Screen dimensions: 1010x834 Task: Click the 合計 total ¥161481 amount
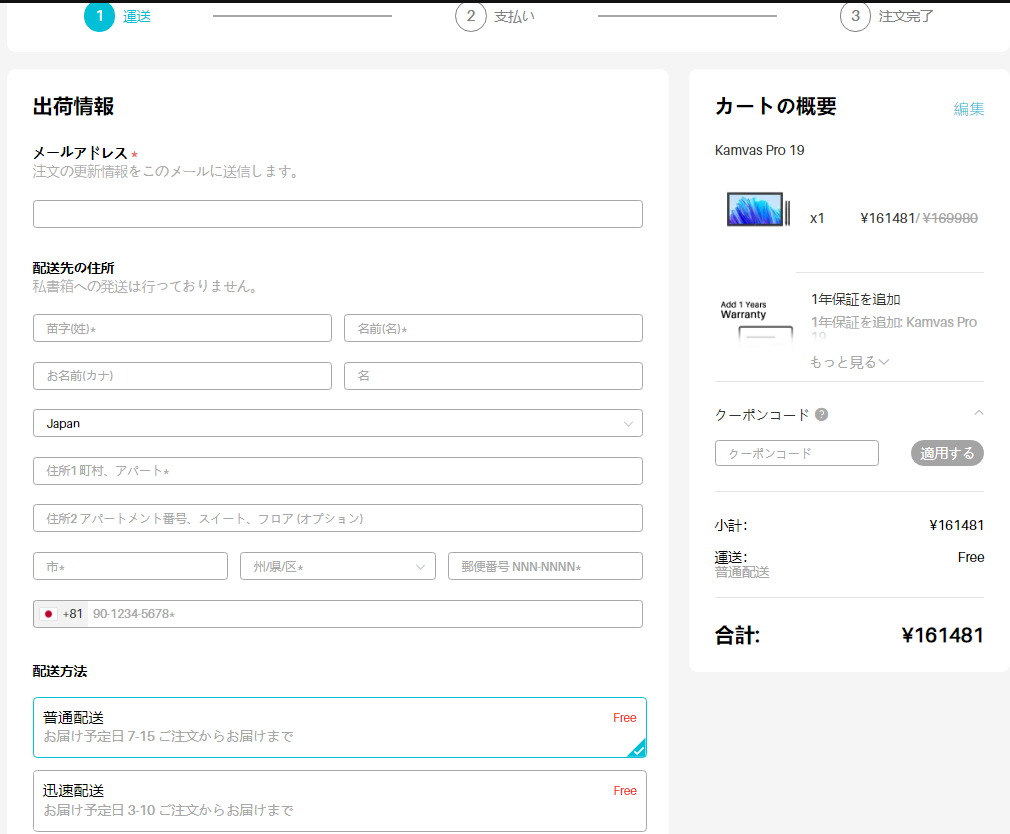click(942, 636)
